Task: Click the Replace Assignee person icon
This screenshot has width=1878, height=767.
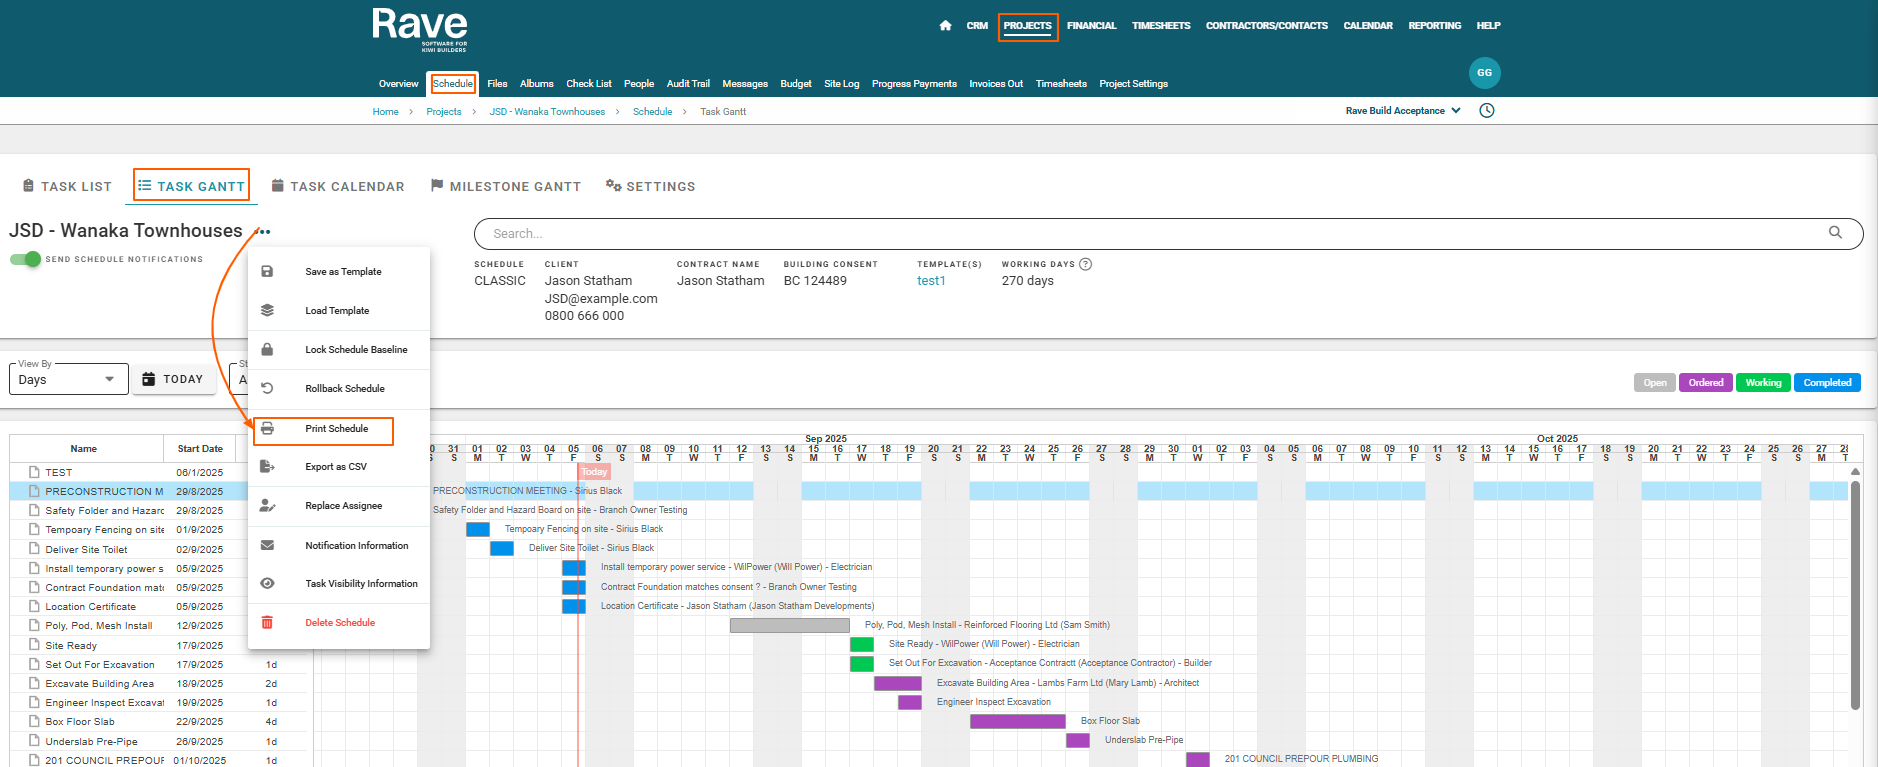Action: (x=267, y=506)
